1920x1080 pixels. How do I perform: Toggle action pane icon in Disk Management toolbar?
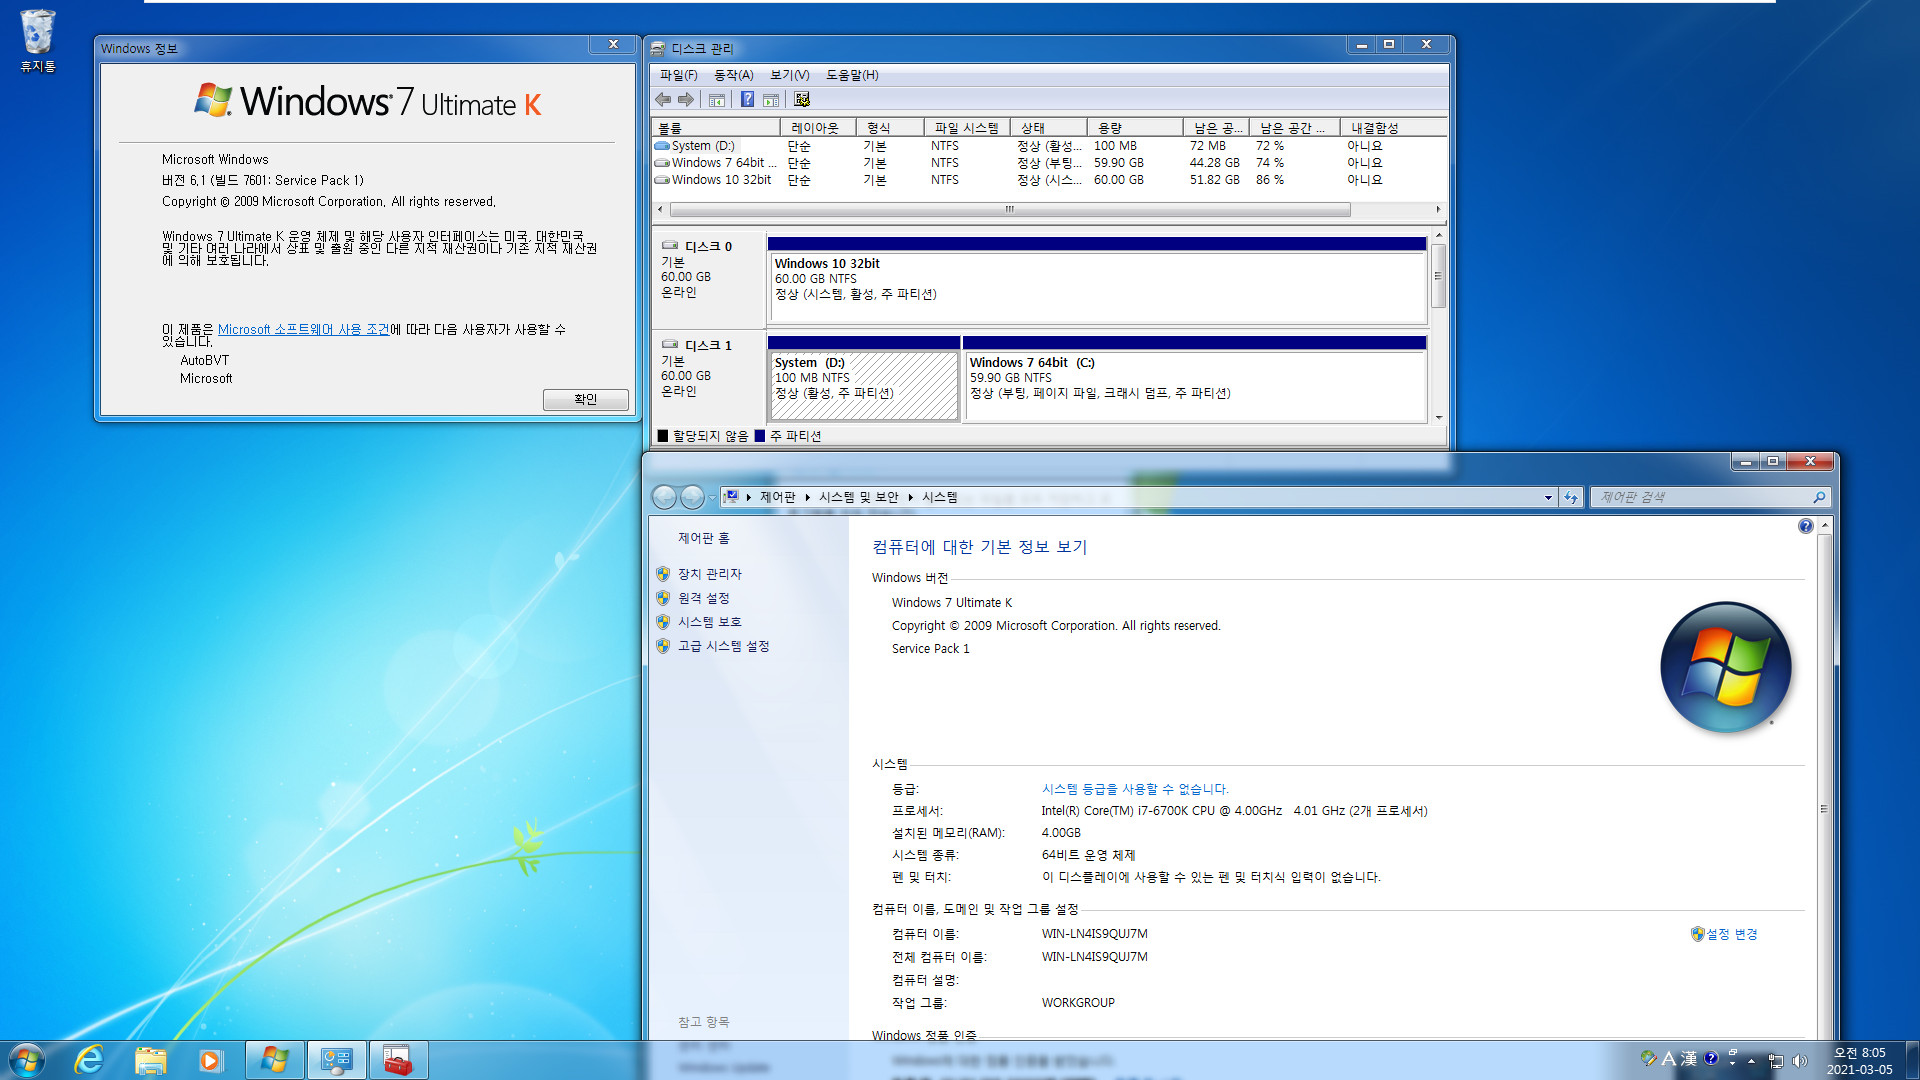click(771, 99)
